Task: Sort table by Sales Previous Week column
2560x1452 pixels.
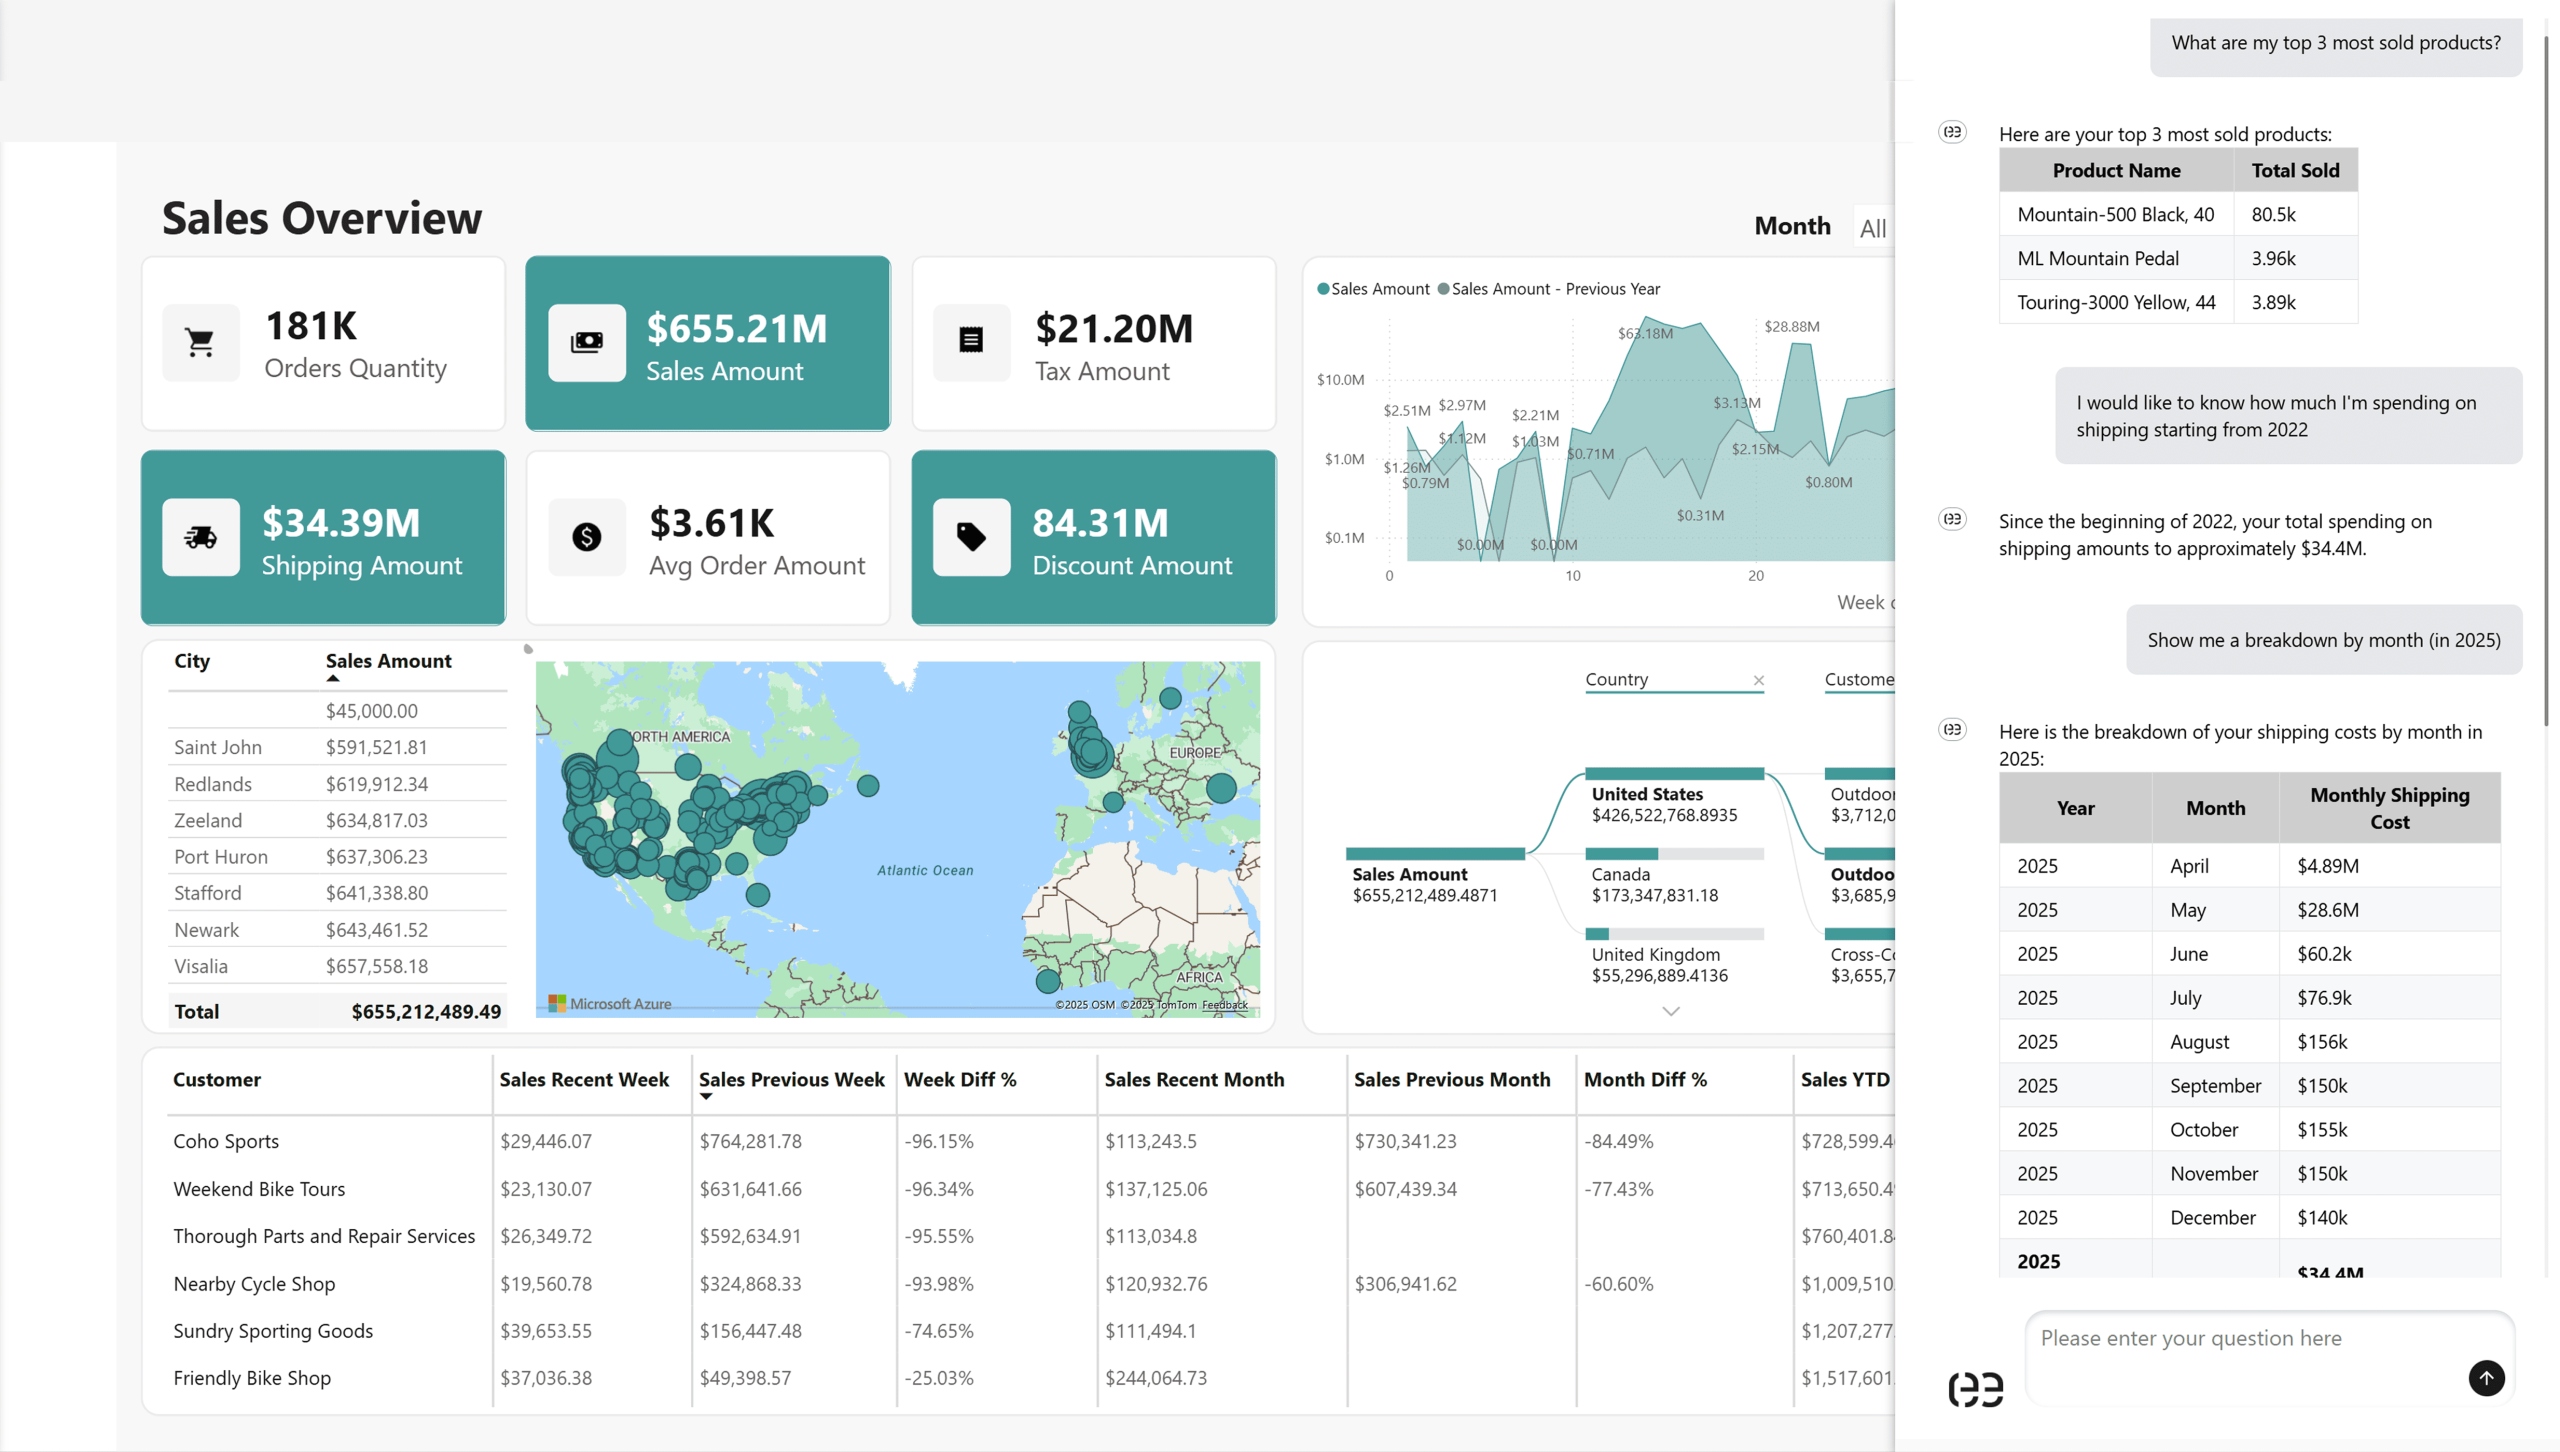Action: coord(791,1080)
